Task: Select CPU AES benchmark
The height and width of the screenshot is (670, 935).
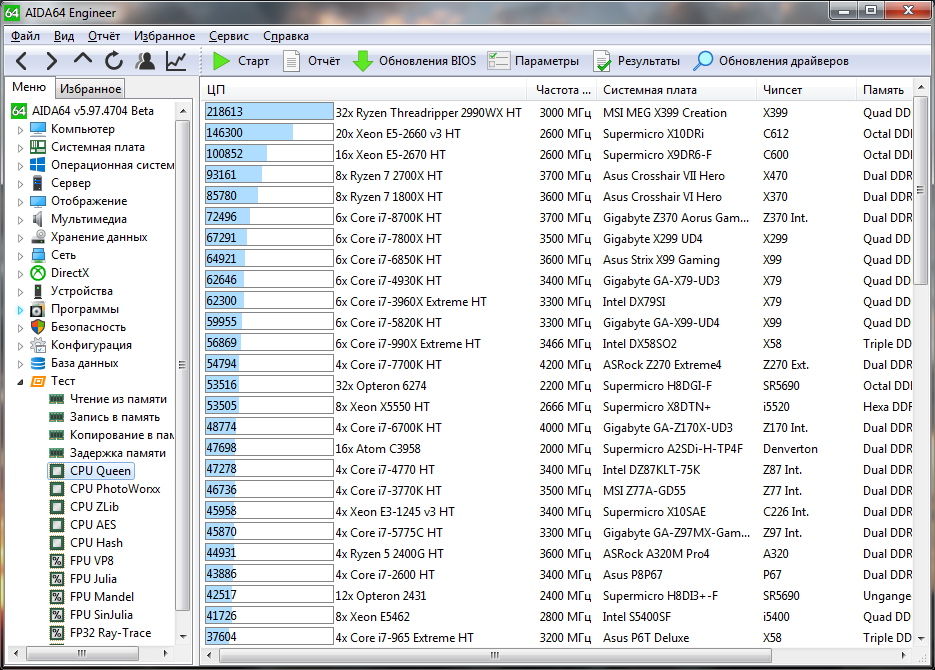Action: tap(93, 525)
